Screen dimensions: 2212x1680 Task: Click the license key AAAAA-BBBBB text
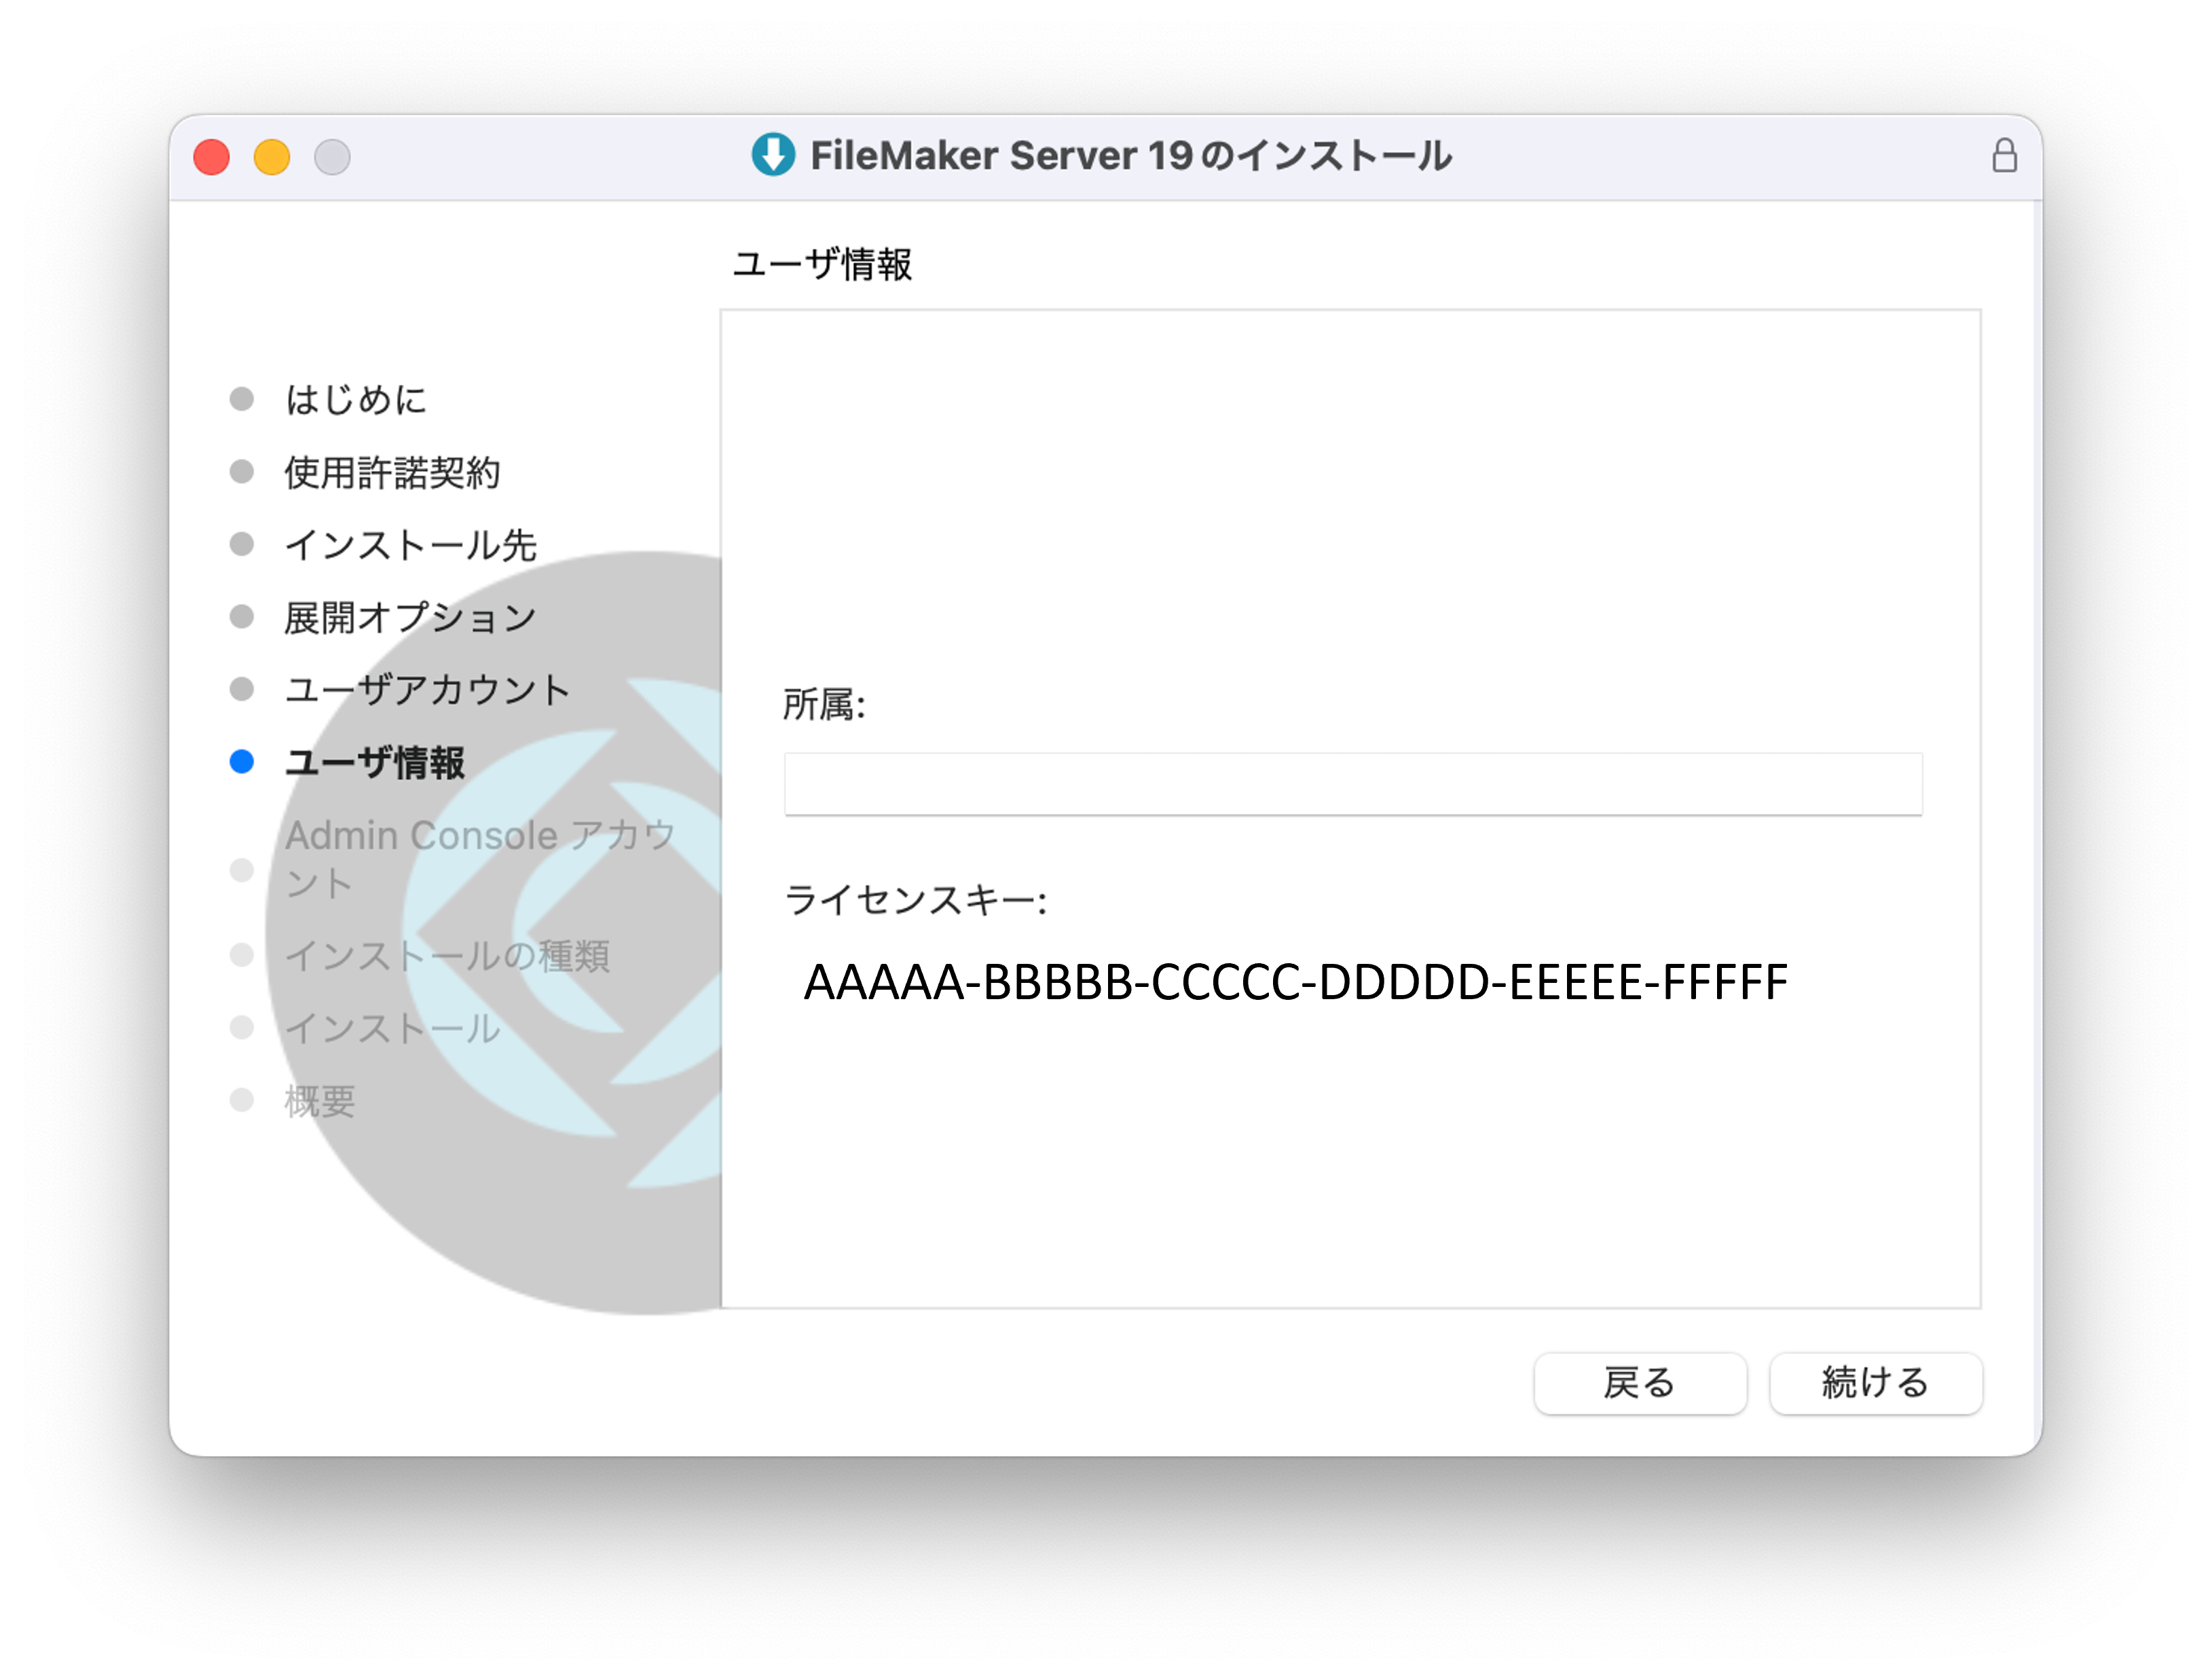coord(1296,982)
